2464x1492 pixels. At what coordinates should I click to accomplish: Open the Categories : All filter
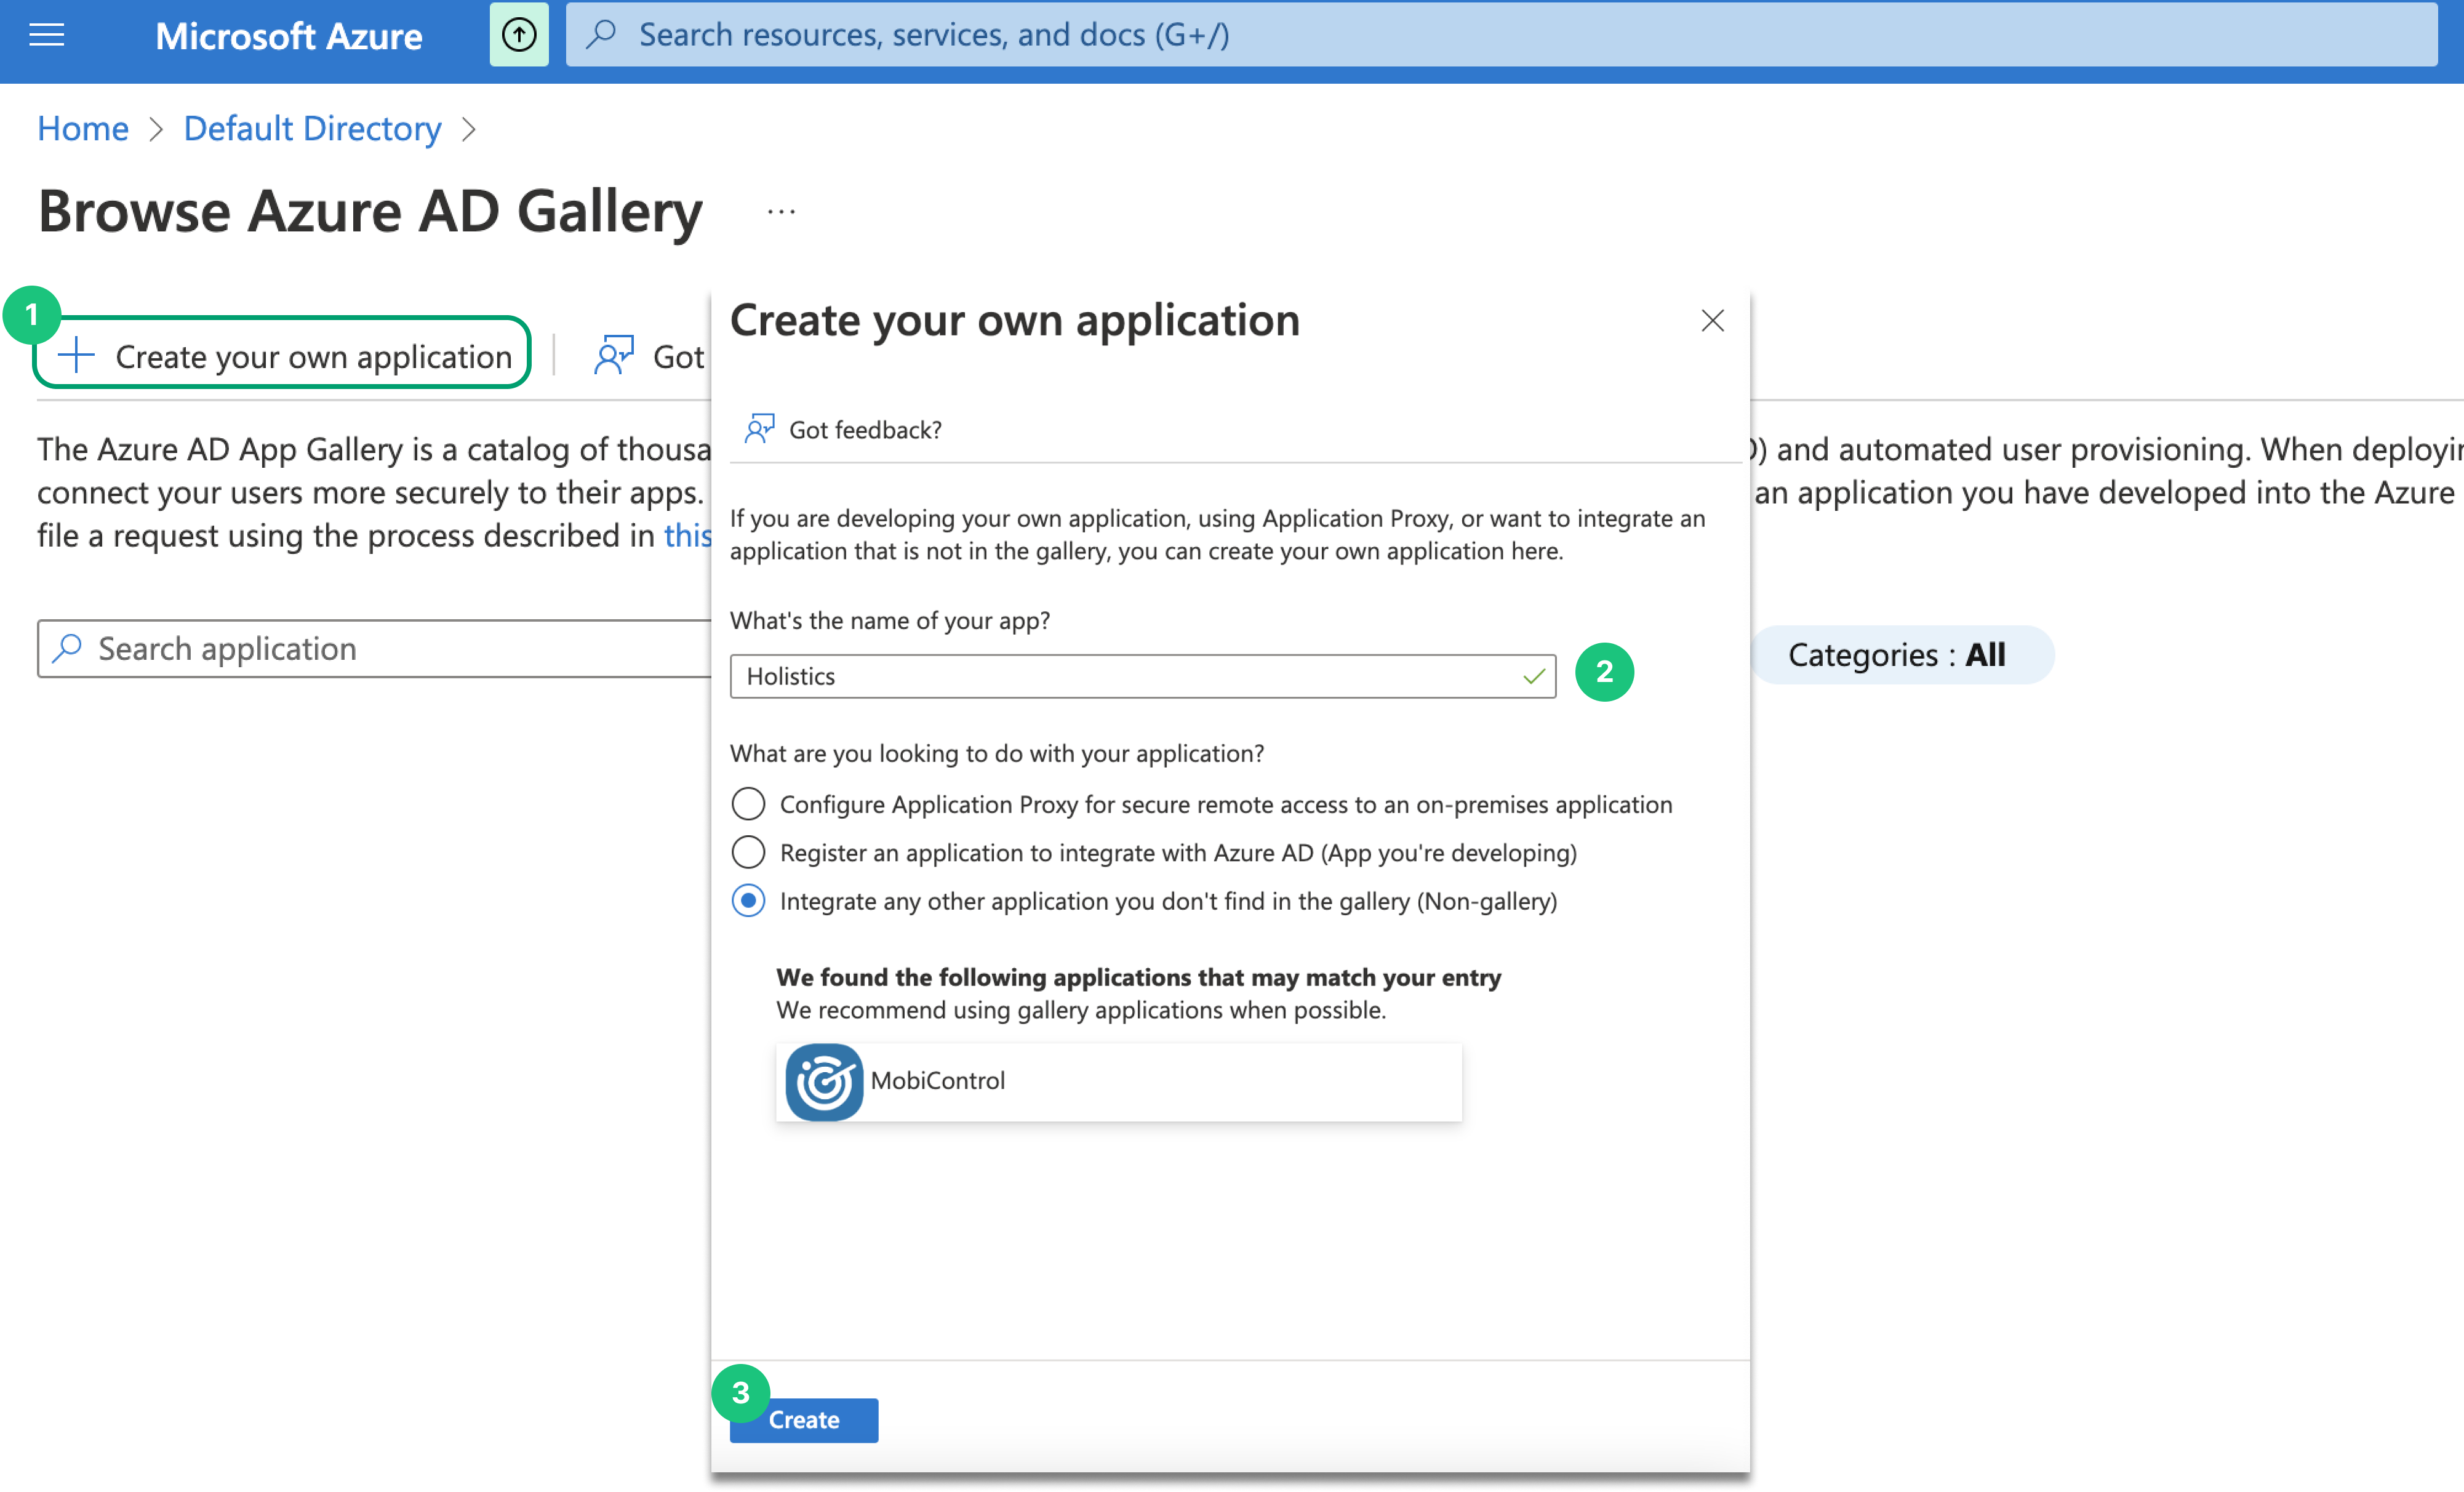(1901, 656)
